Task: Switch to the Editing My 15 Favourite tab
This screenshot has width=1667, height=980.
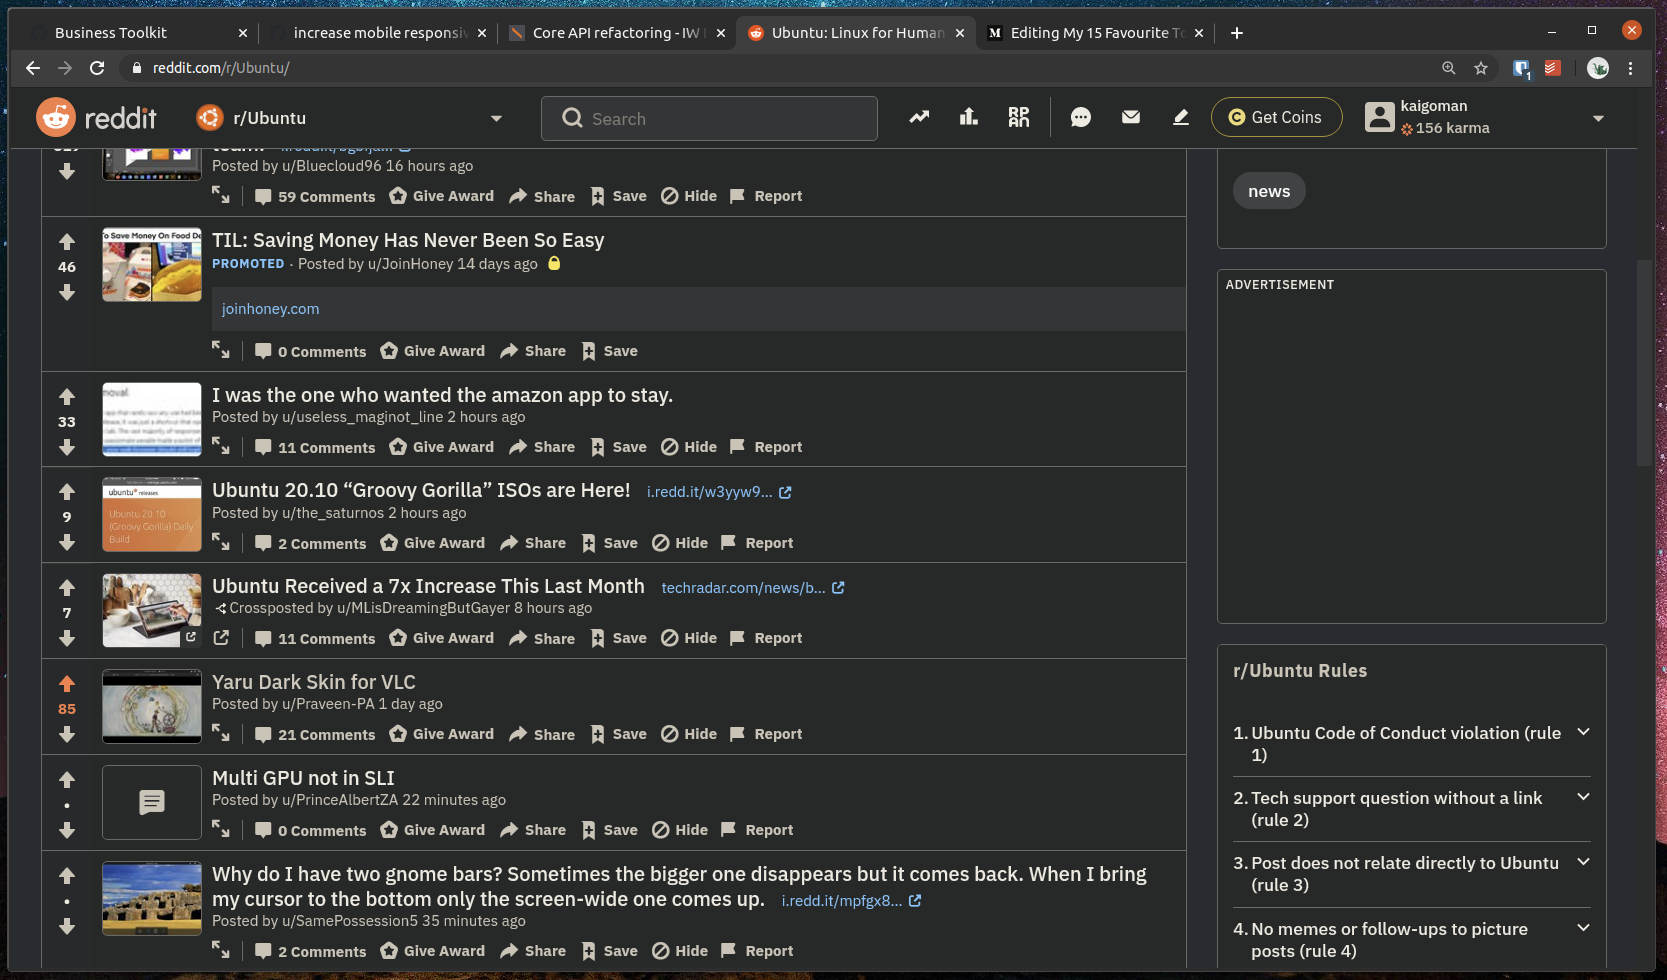Action: tap(1094, 33)
